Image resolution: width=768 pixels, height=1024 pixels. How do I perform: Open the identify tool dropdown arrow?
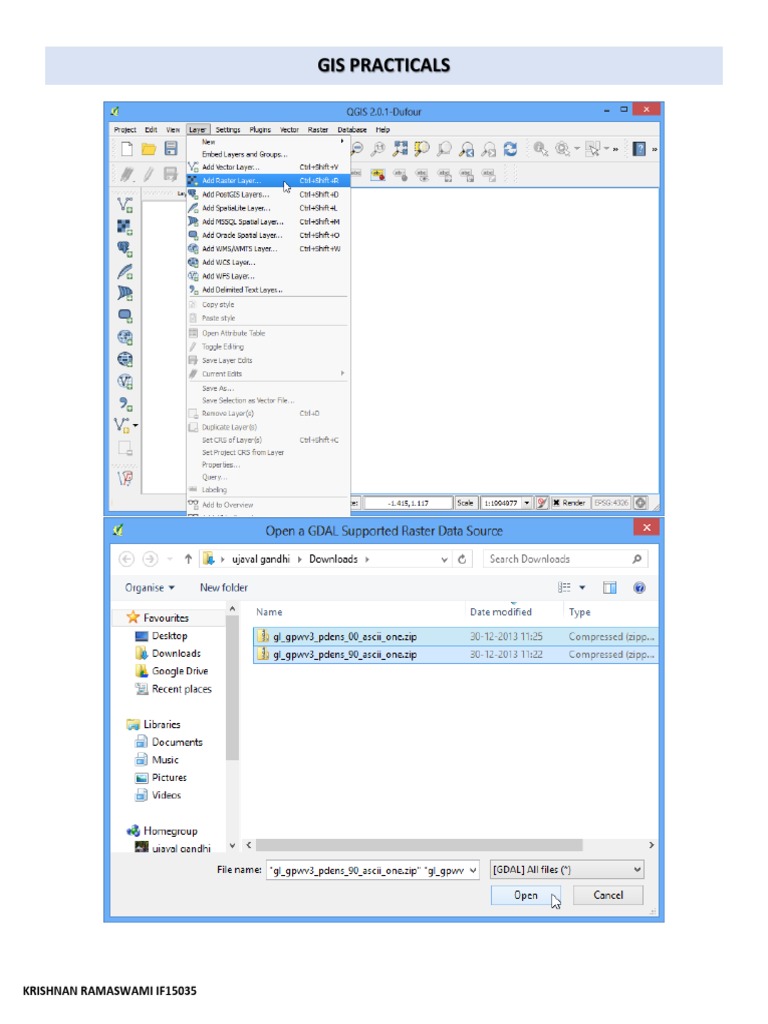577,149
